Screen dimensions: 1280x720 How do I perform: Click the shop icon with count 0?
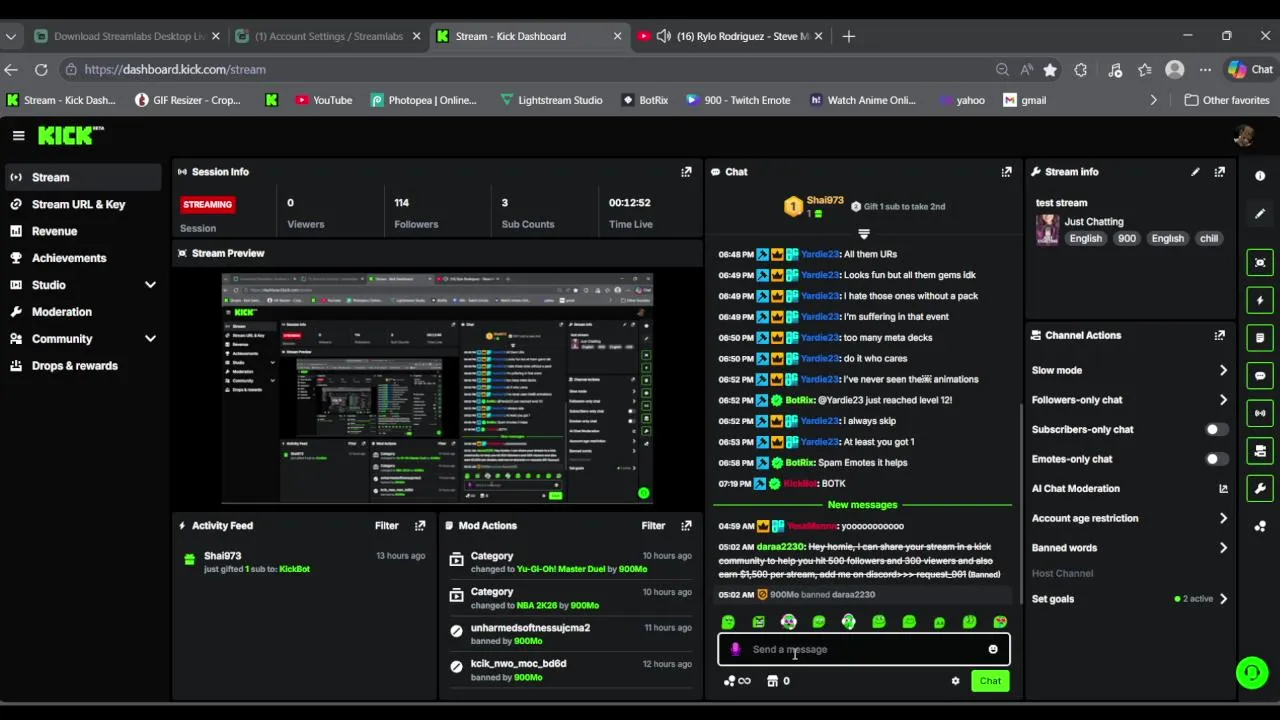[778, 681]
